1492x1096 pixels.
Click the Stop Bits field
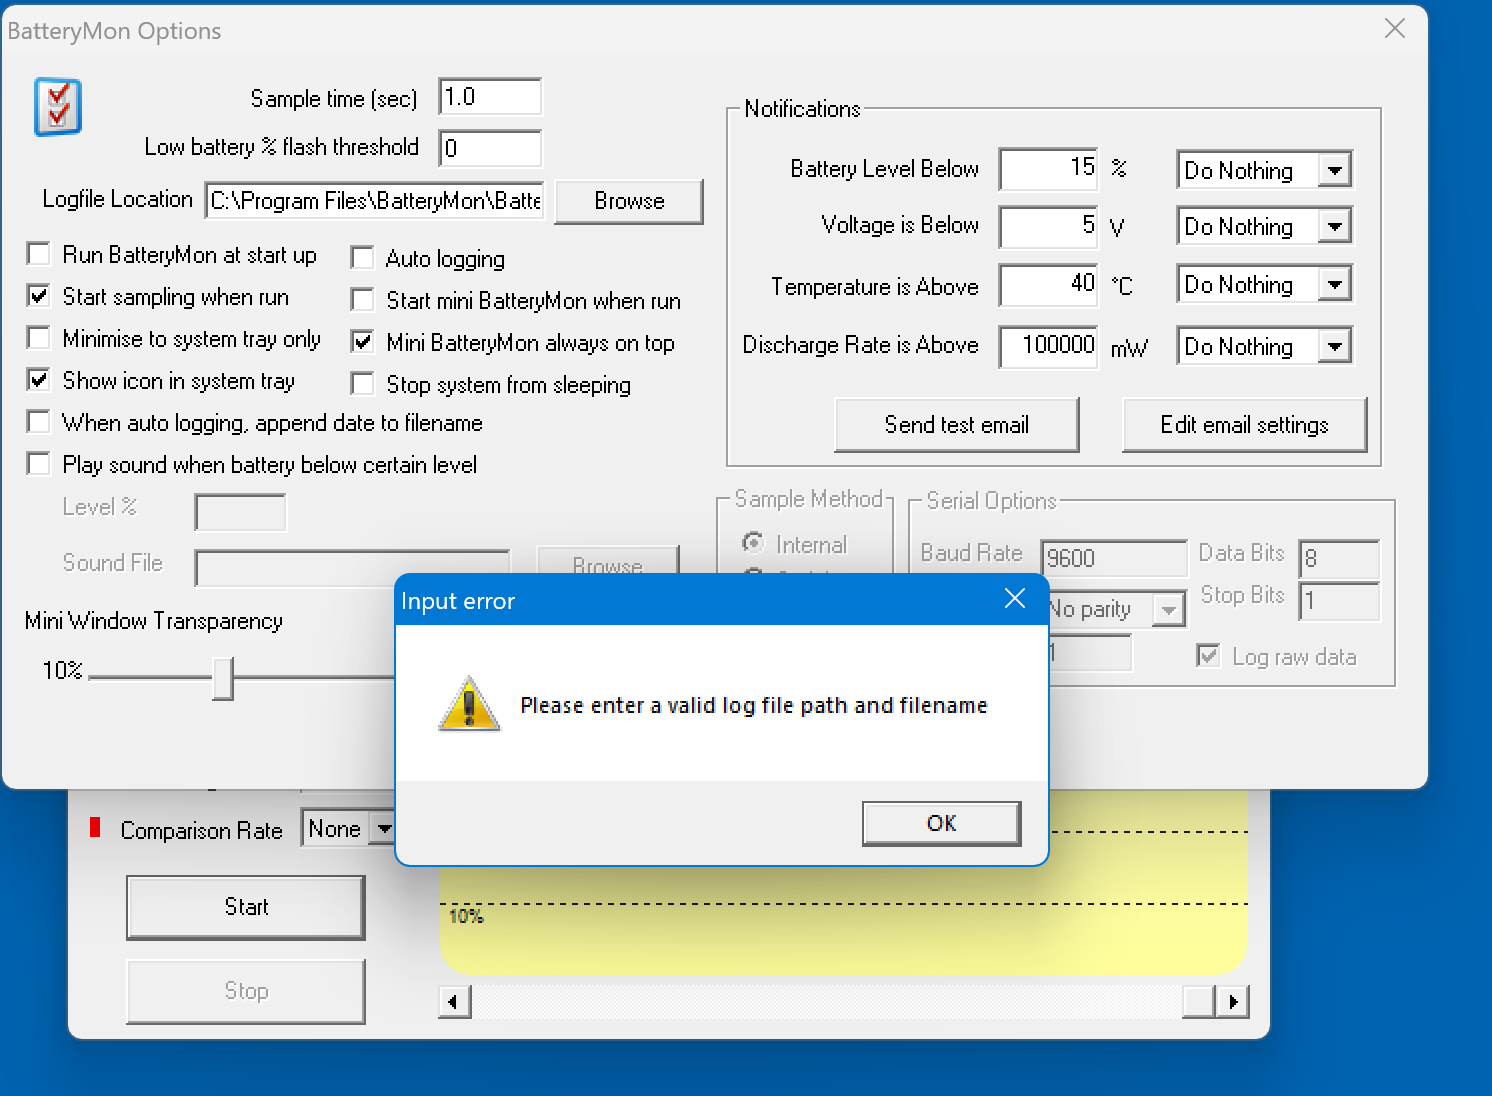(x=1340, y=600)
